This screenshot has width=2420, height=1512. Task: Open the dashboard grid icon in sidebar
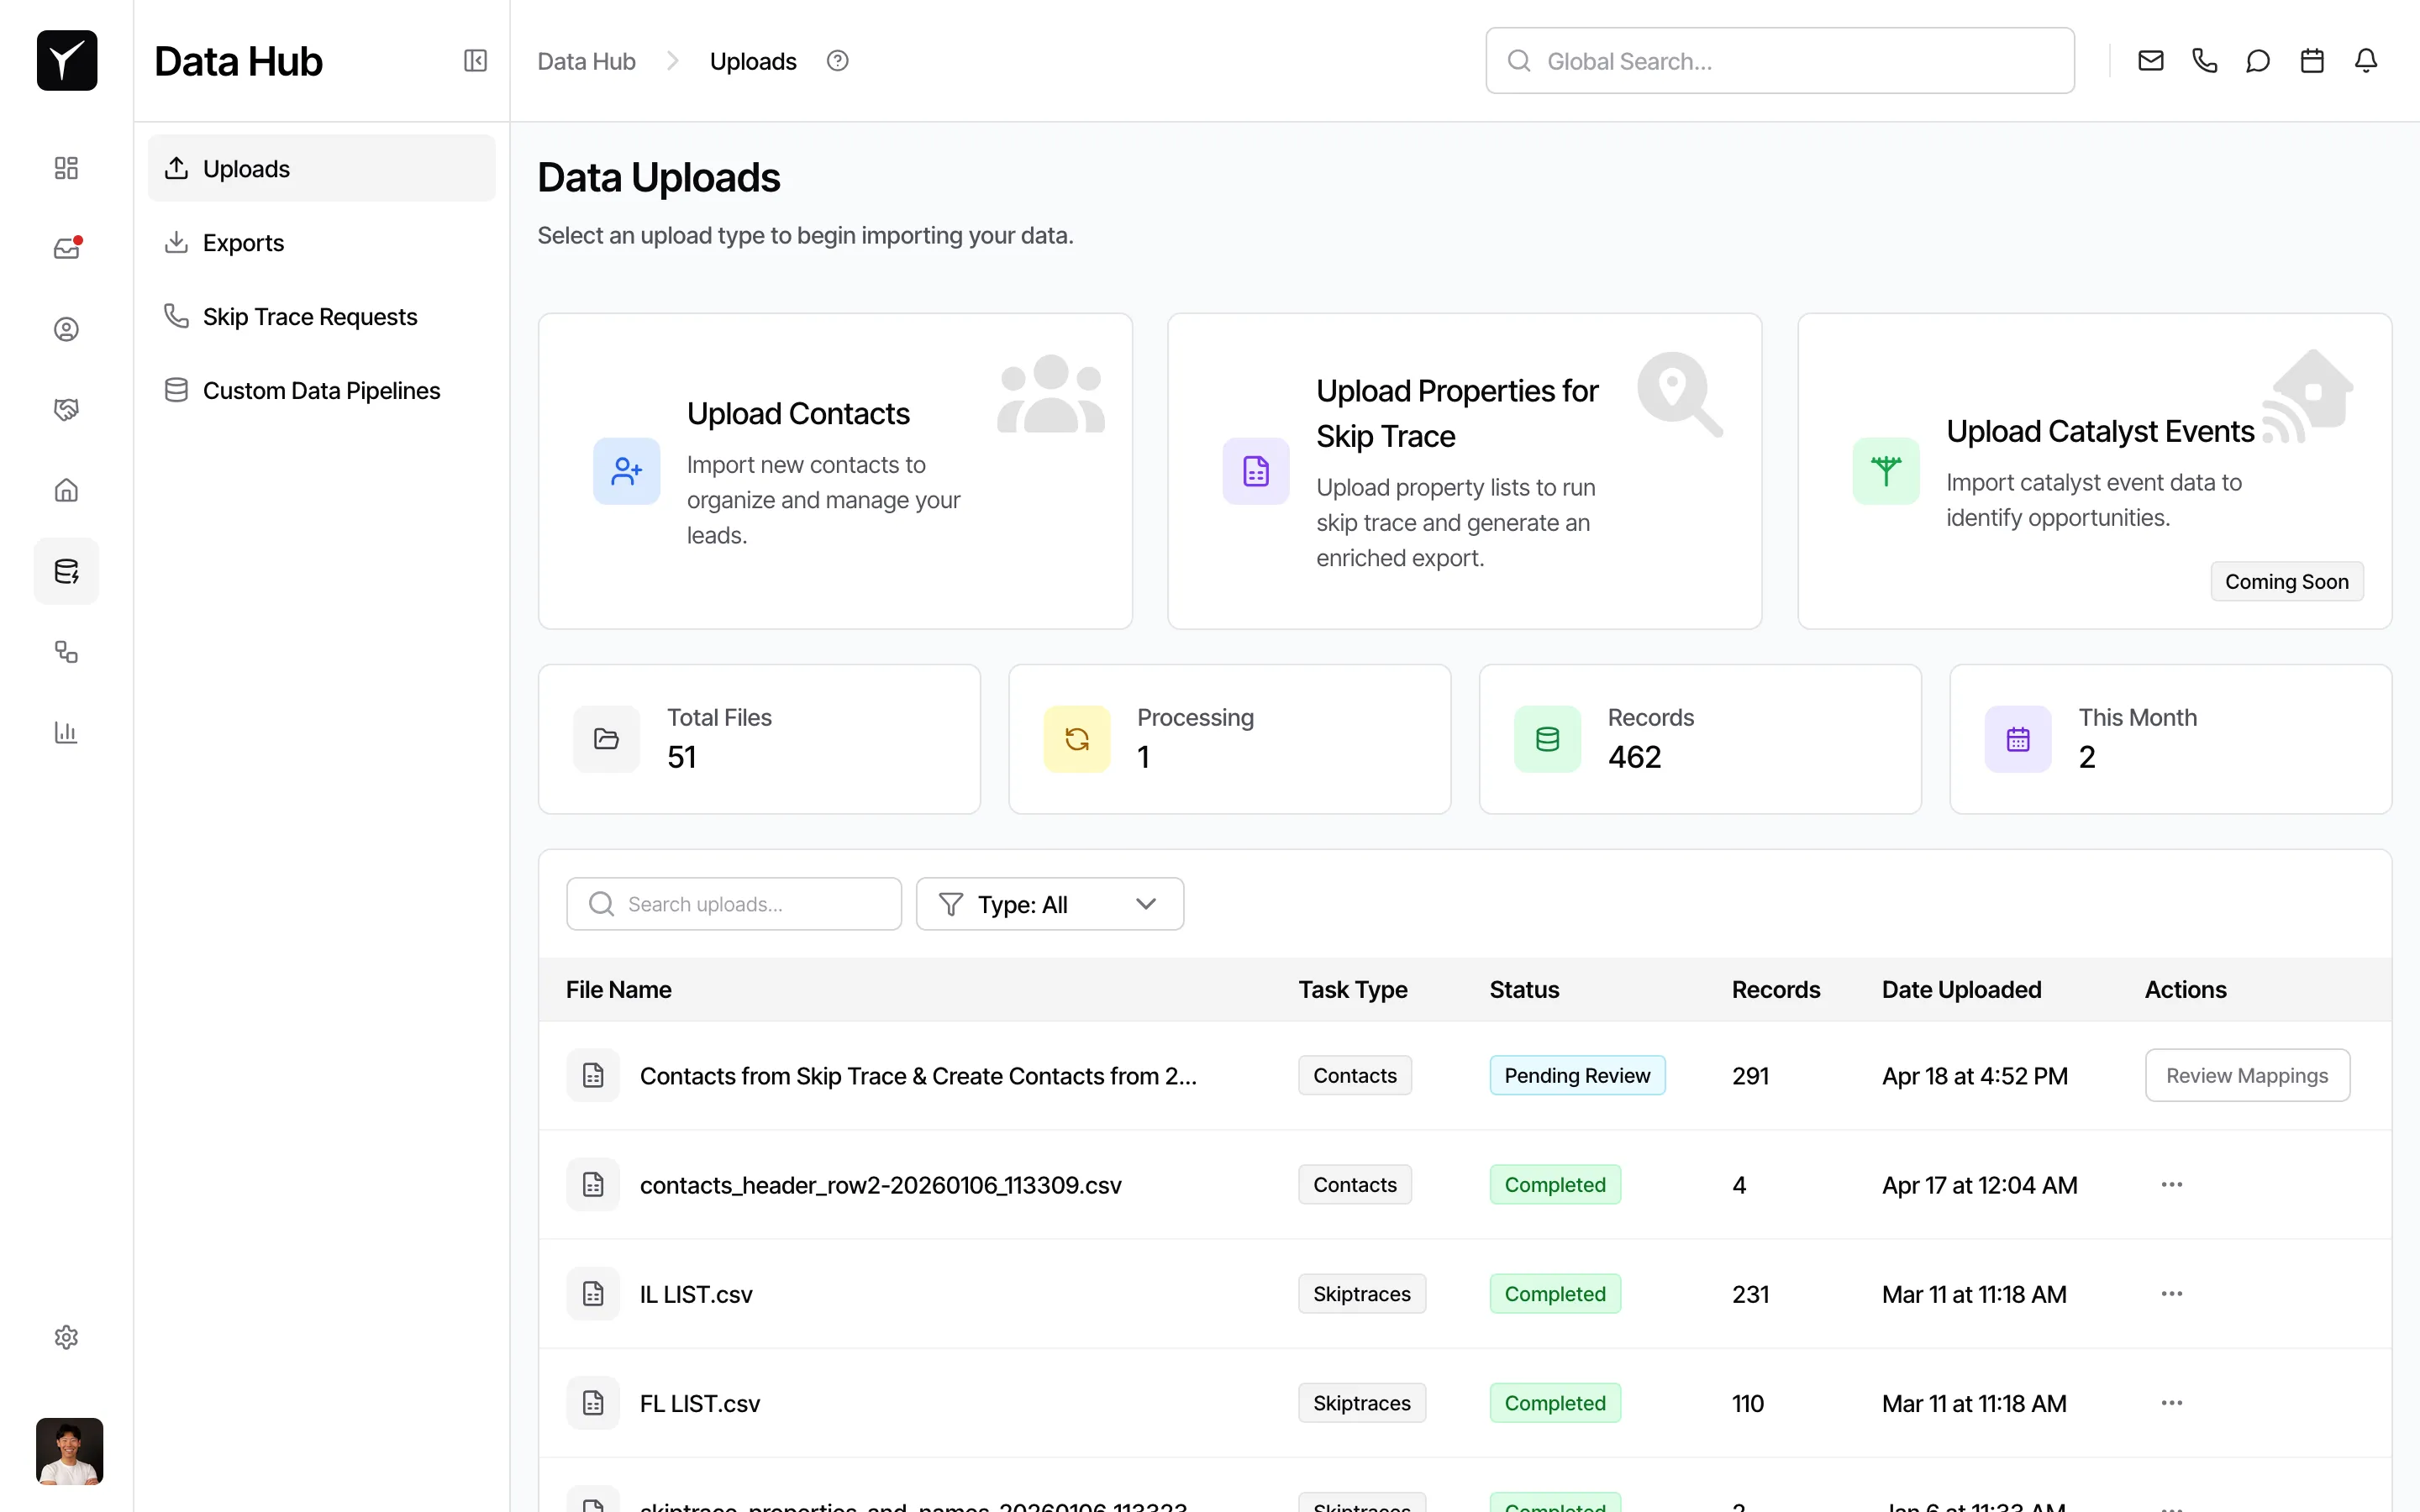(66, 168)
